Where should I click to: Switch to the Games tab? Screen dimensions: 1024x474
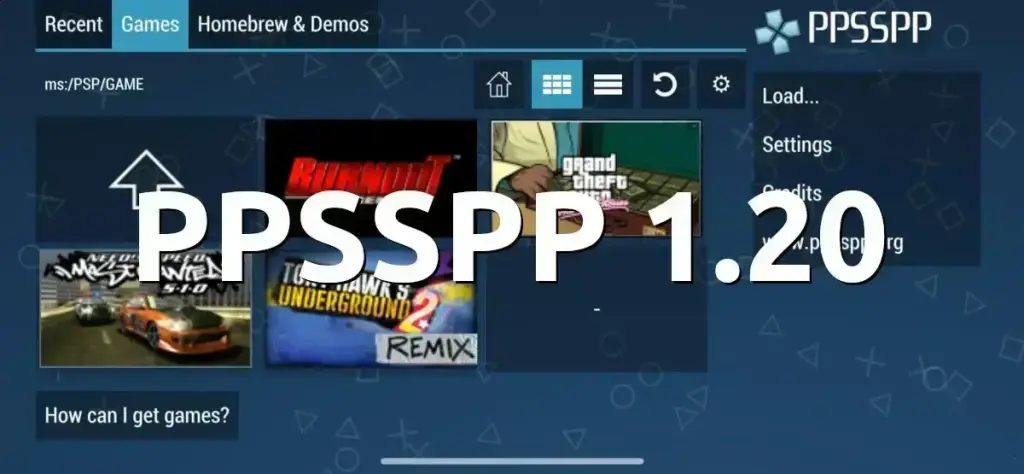coord(150,24)
